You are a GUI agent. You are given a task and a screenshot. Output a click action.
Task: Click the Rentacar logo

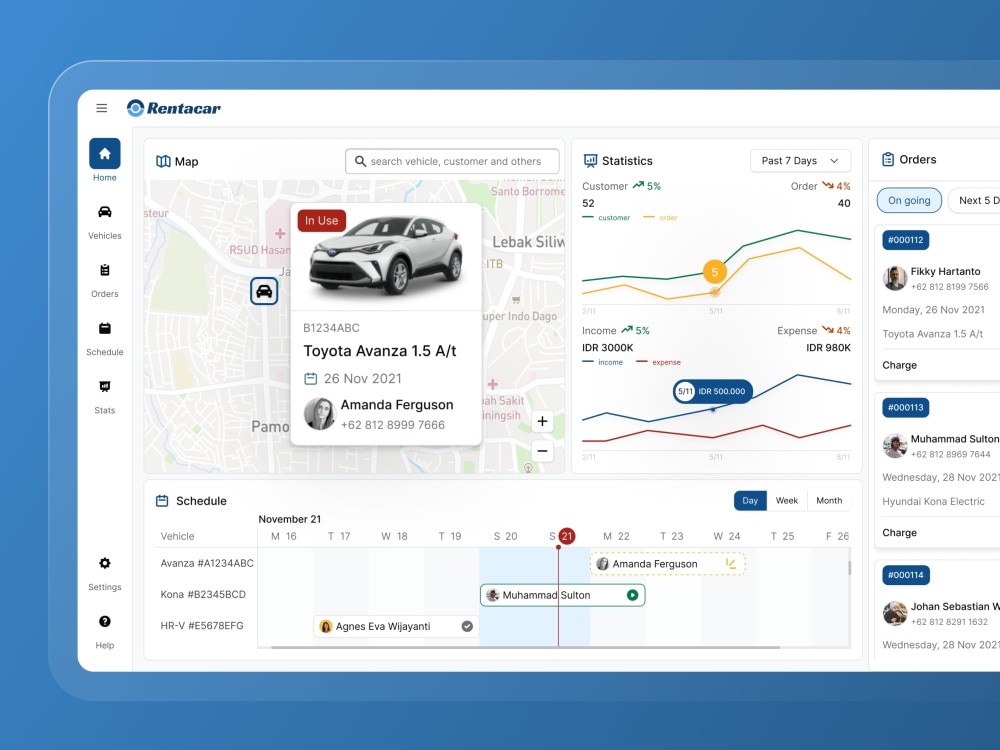point(173,108)
